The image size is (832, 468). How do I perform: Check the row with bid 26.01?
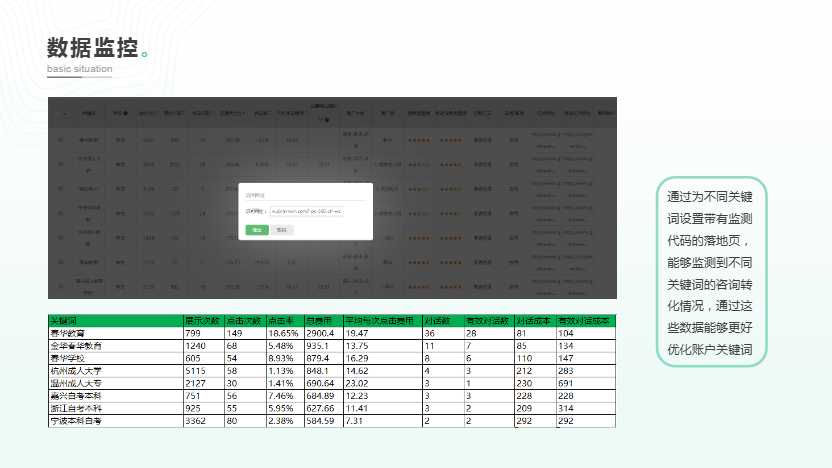click(x=60, y=140)
